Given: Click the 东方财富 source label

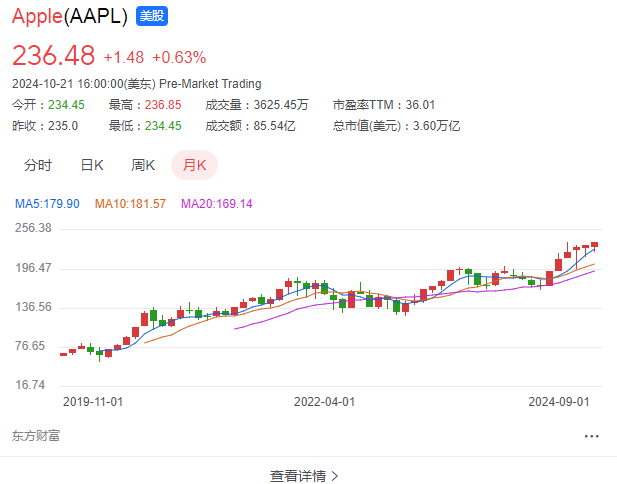Looking at the screenshot, I should 36,436.
